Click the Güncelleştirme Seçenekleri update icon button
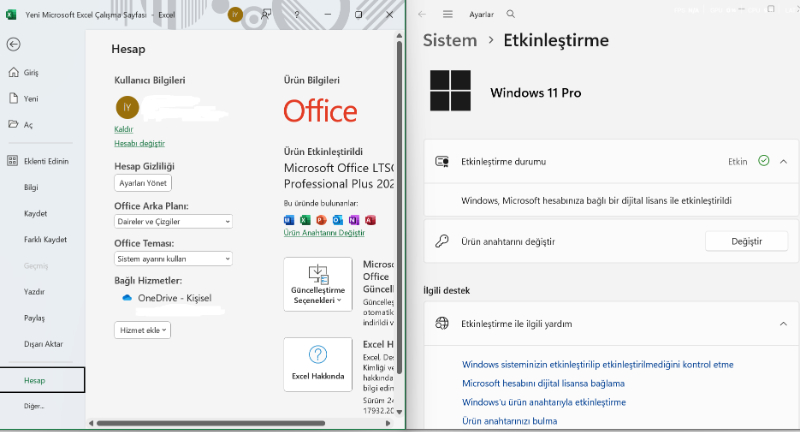Image resolution: width=800 pixels, height=432 pixels. [318, 283]
